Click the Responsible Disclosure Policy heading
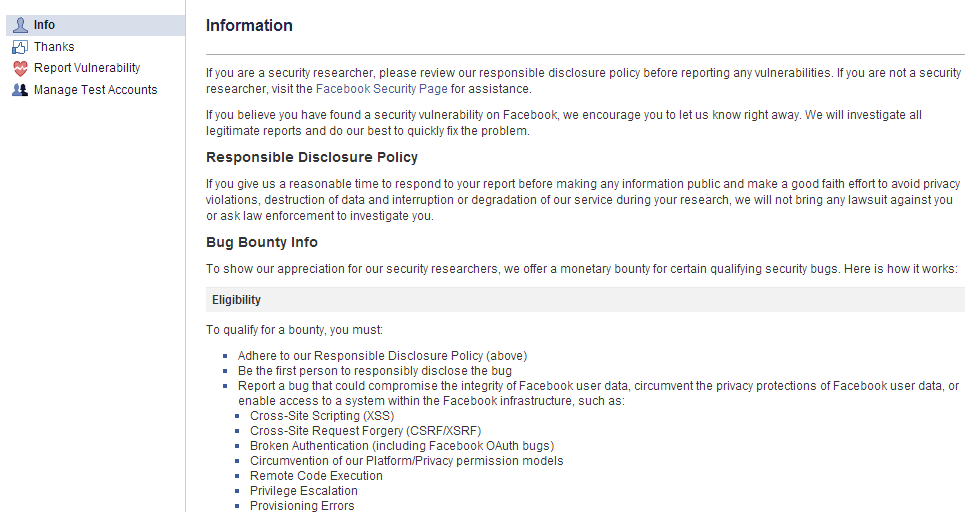Screen dimensions: 980x512 point(312,158)
